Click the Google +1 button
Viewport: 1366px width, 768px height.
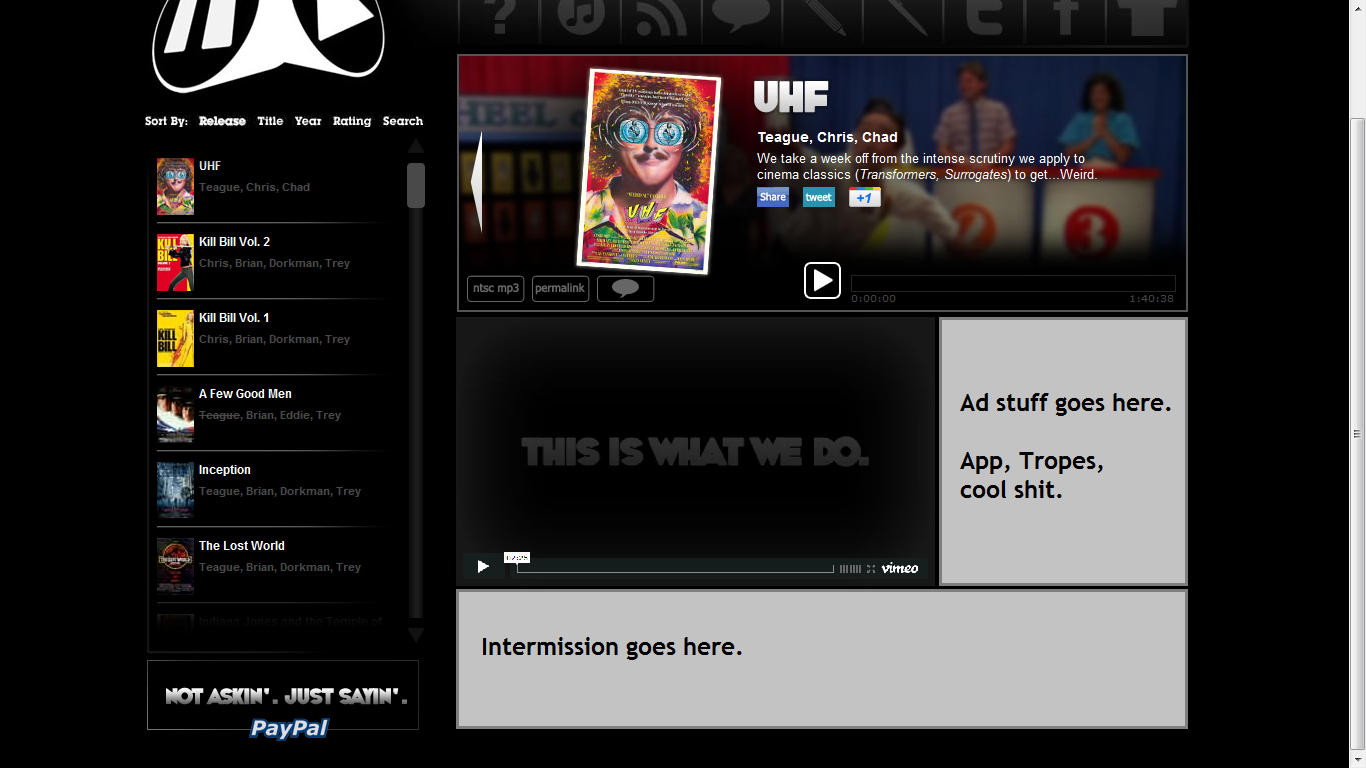tap(865, 197)
